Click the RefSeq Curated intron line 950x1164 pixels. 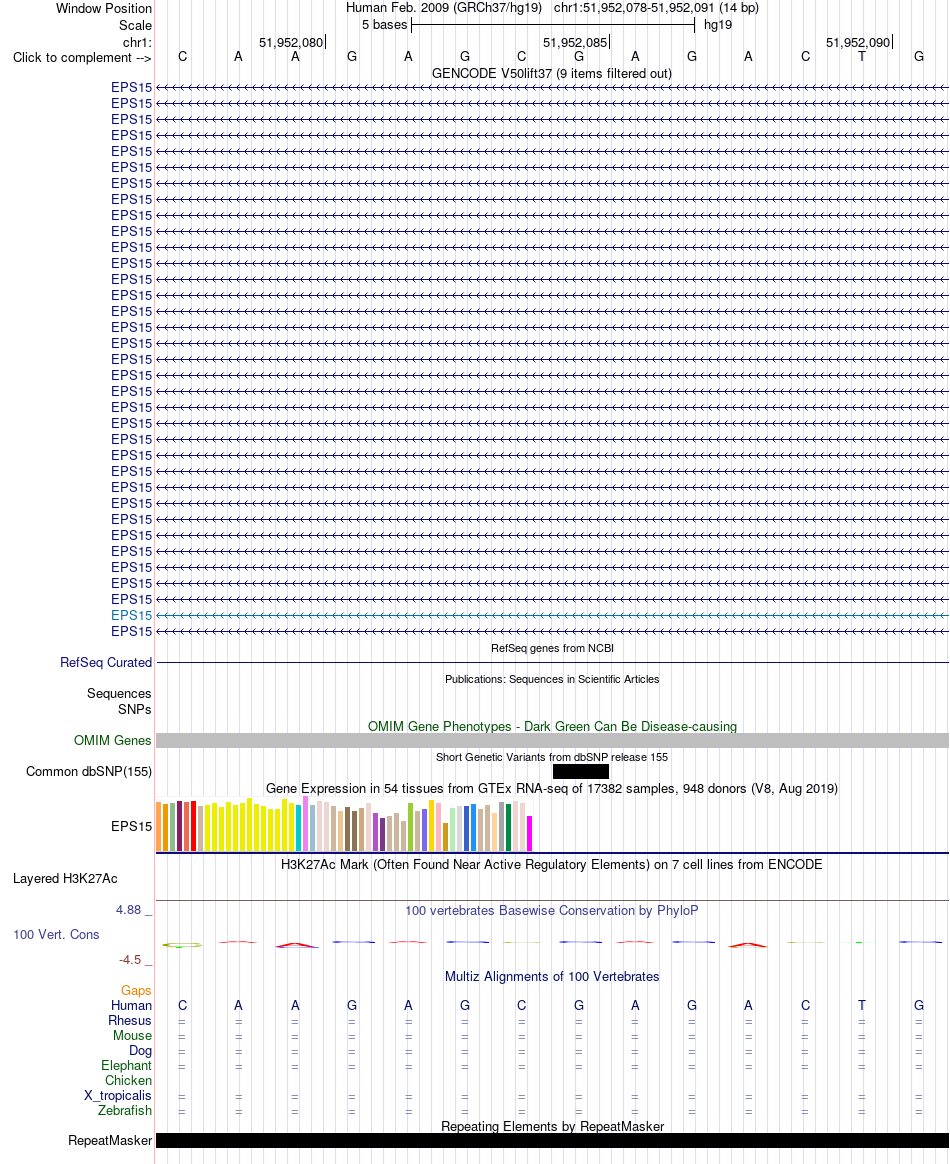pos(552,662)
